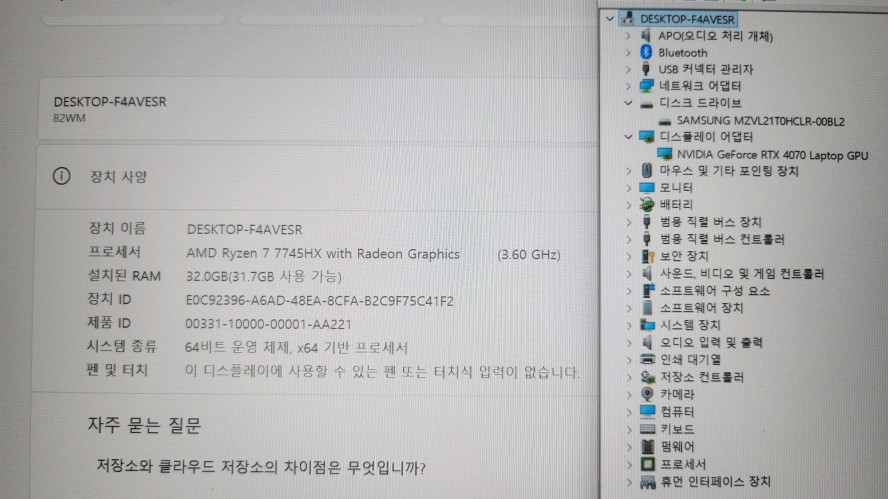Viewport: 888px width, 499px height.
Task: Select the 모니터 tree row
Action: [x=676, y=187]
